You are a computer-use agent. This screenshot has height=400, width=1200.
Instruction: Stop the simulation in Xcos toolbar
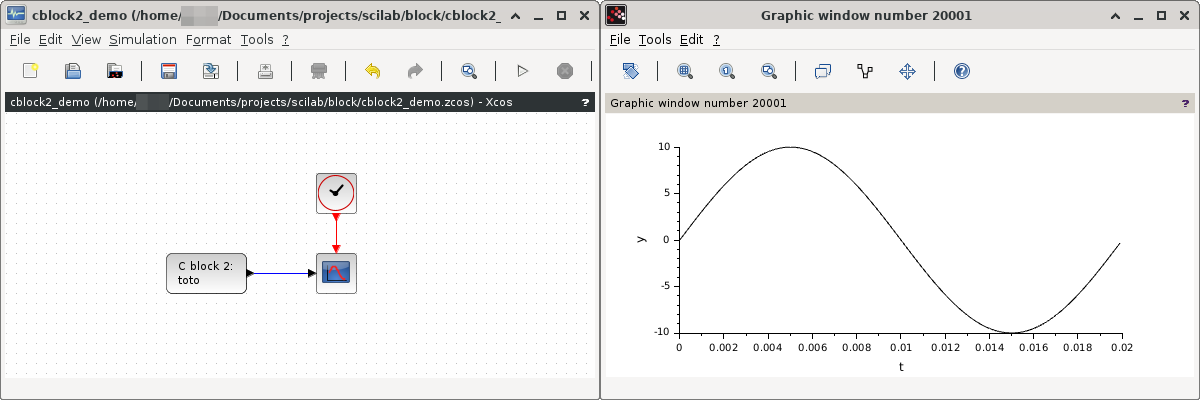[565, 71]
